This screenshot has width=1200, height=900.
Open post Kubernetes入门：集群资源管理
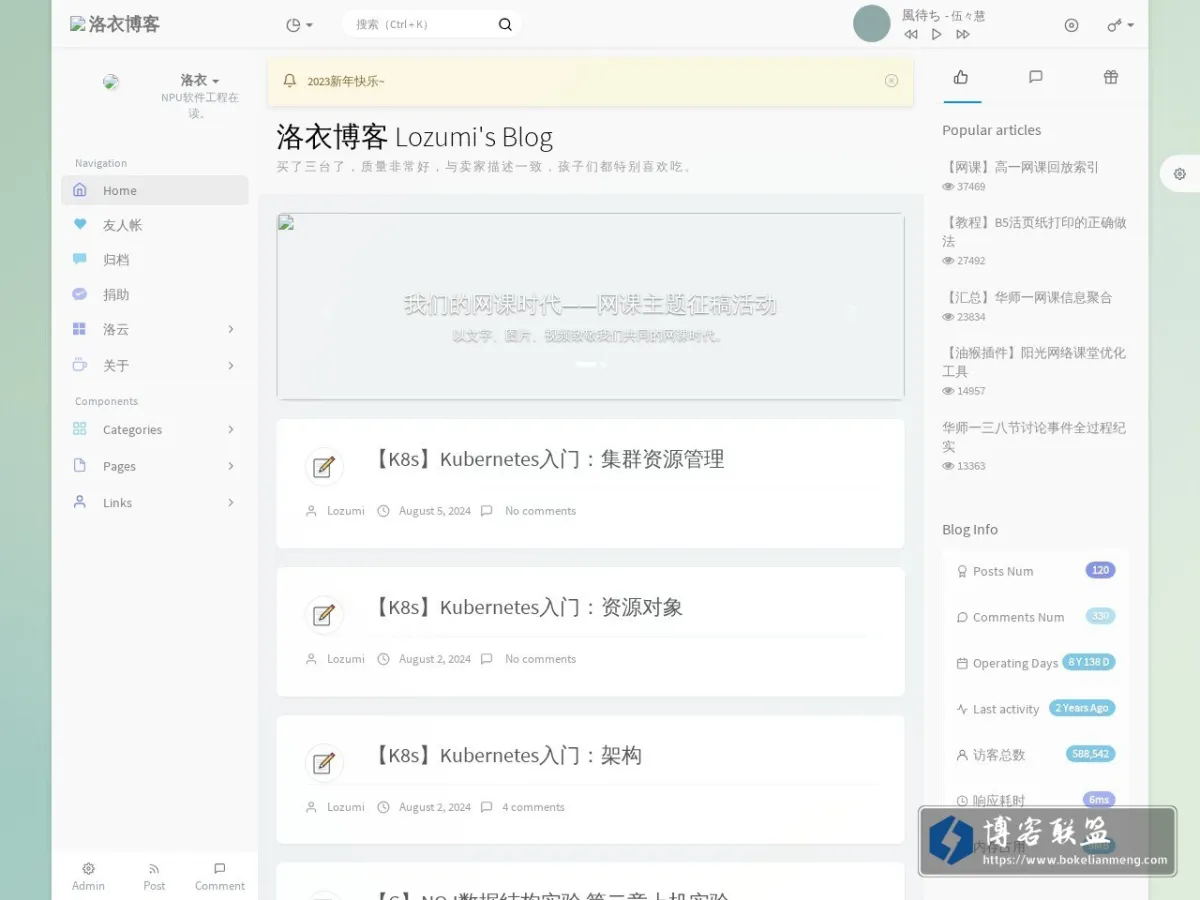point(547,460)
